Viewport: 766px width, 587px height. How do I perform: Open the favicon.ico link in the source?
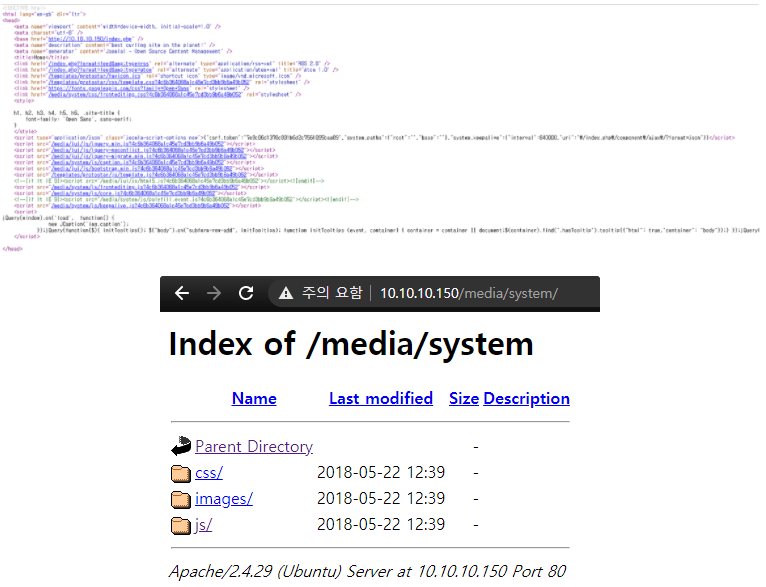[x=94, y=76]
